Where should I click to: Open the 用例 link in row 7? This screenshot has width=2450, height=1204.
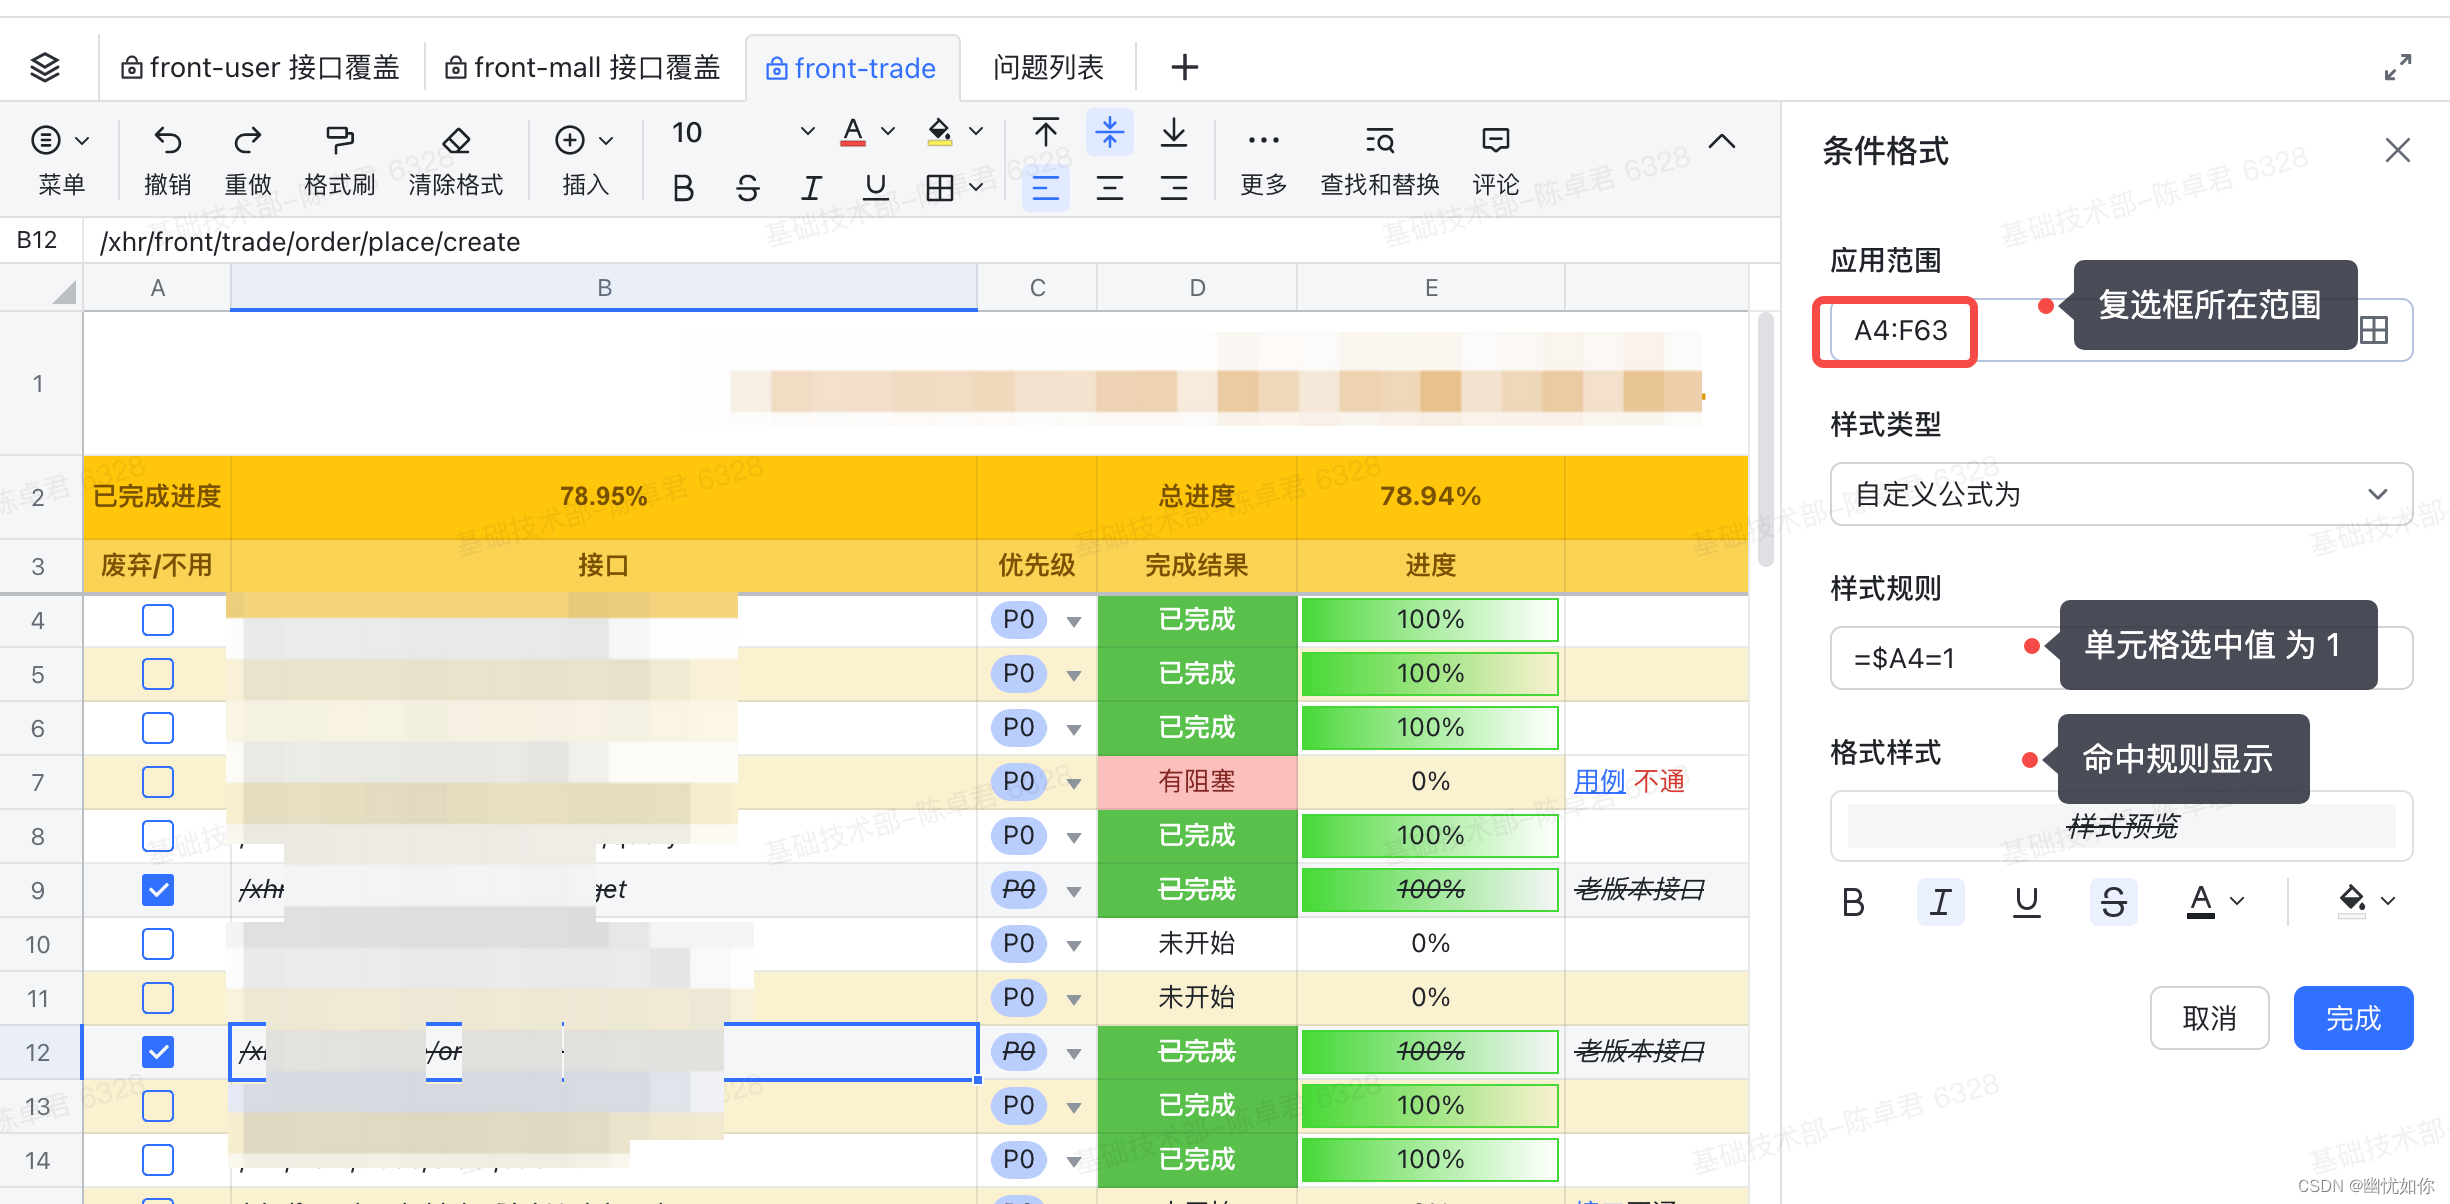[x=1599, y=782]
